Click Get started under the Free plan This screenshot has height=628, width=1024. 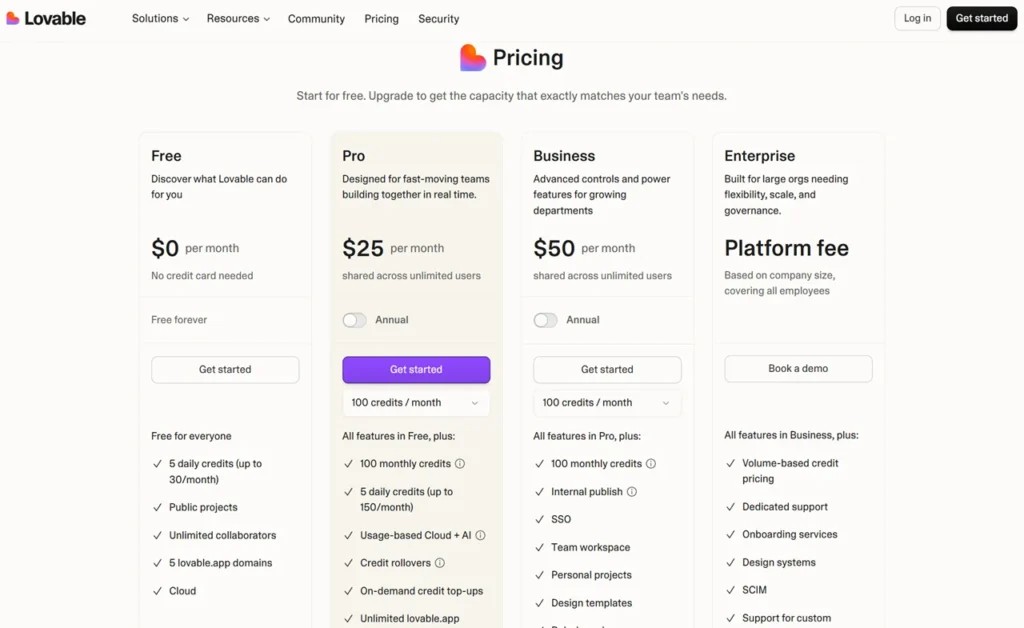(x=225, y=369)
